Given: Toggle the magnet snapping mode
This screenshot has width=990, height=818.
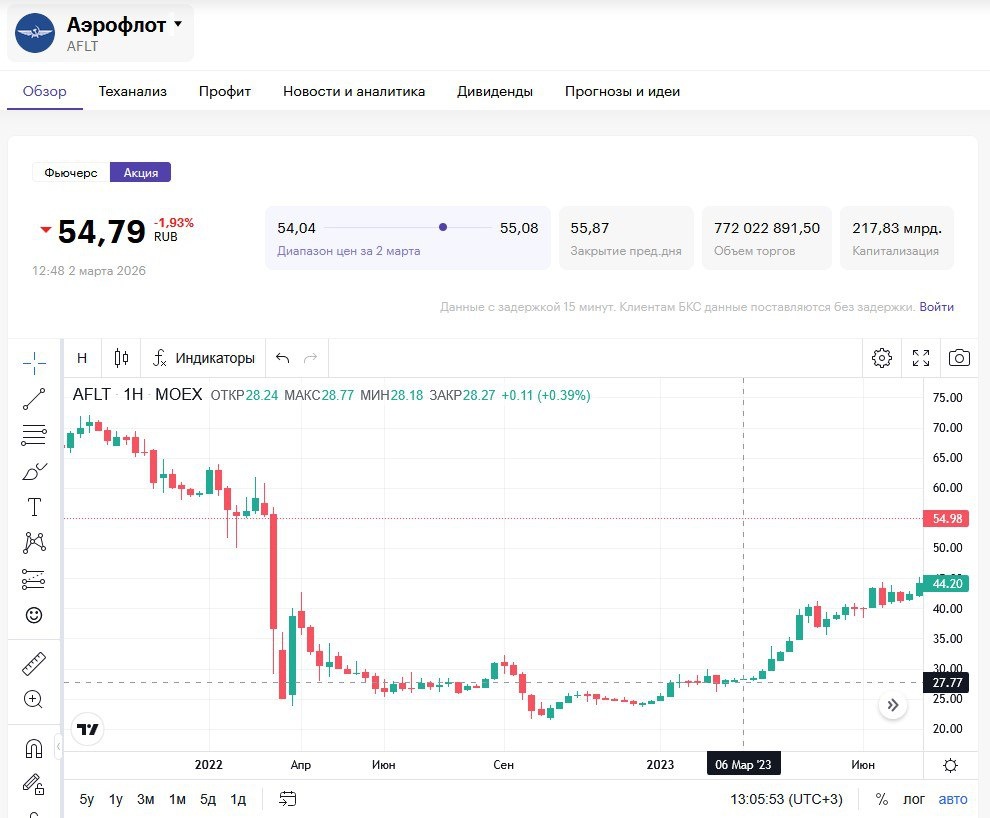Looking at the screenshot, I should (34, 749).
